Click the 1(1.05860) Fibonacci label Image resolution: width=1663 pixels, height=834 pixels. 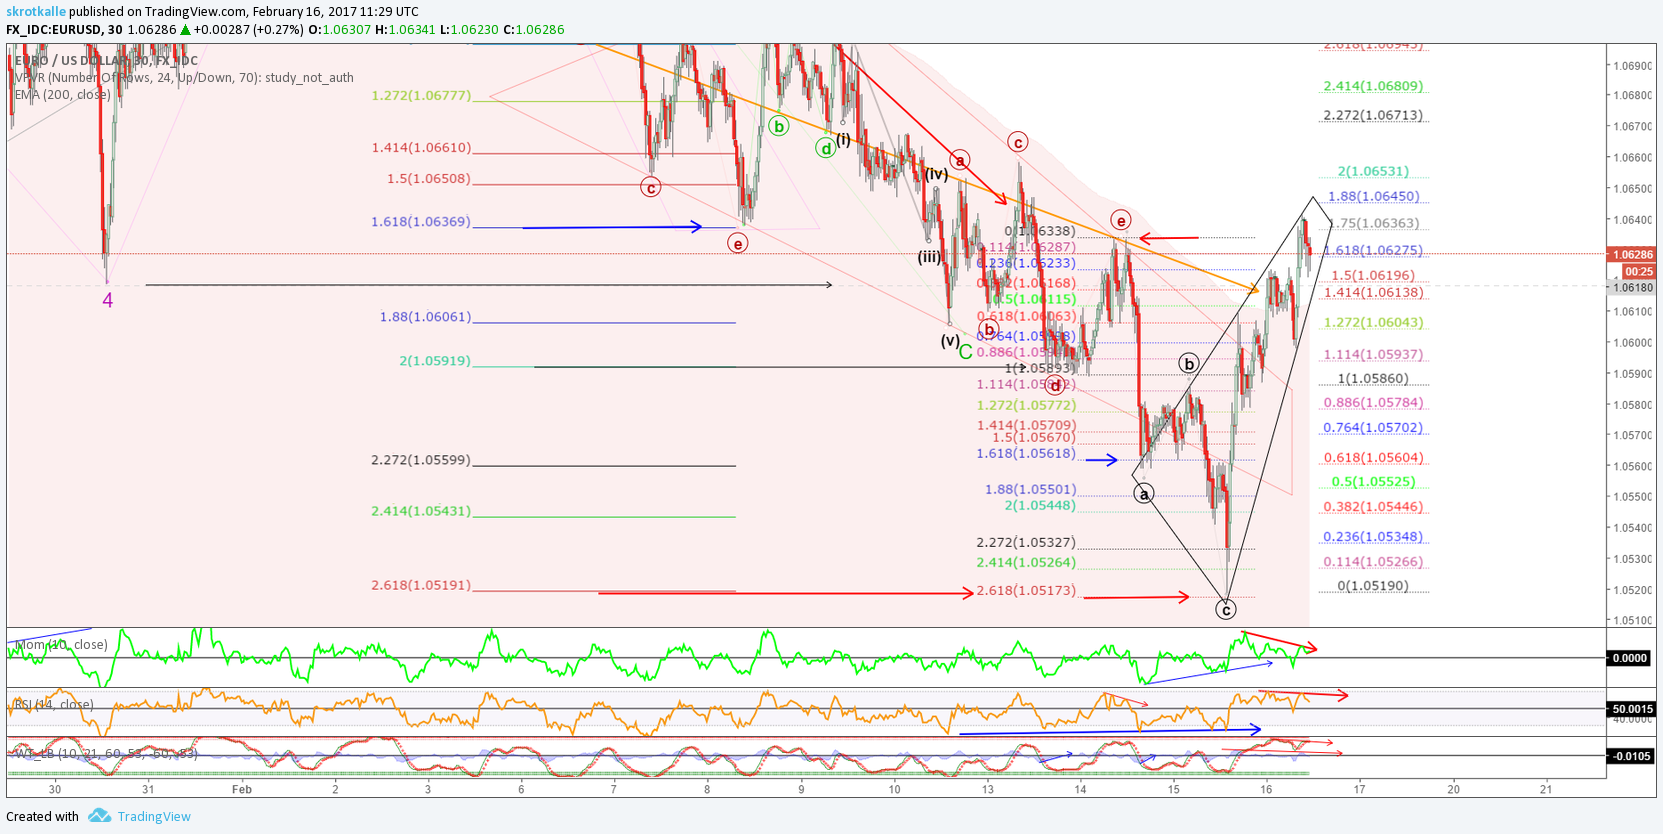point(1373,379)
